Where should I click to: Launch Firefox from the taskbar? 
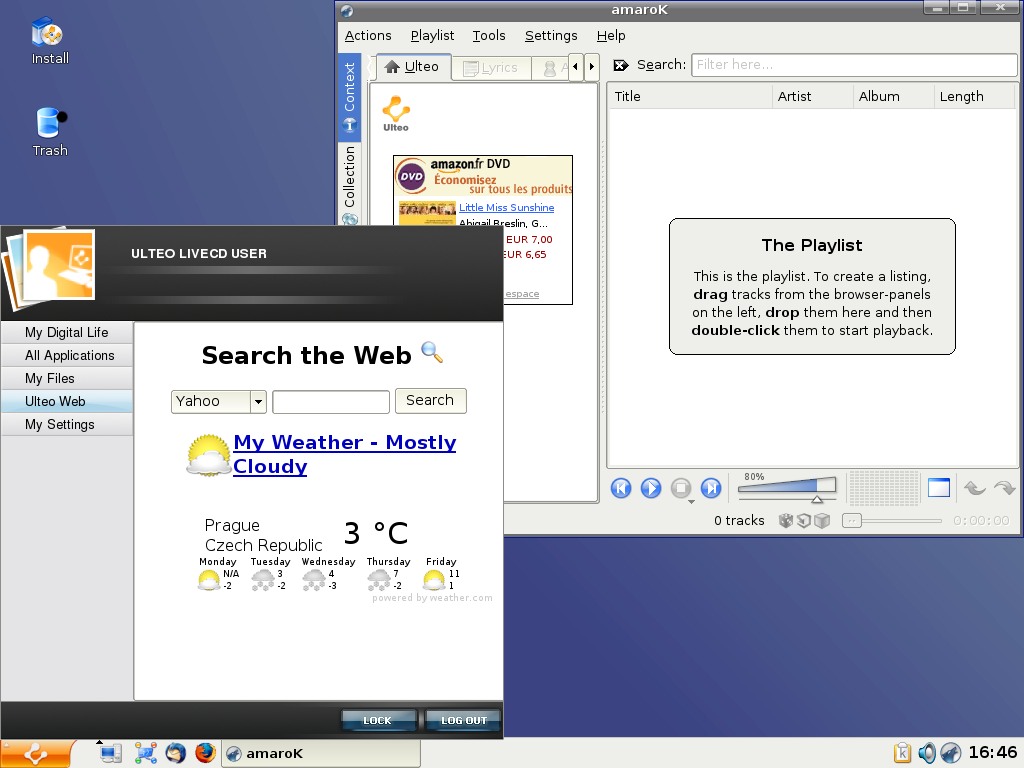pyautogui.click(x=205, y=753)
